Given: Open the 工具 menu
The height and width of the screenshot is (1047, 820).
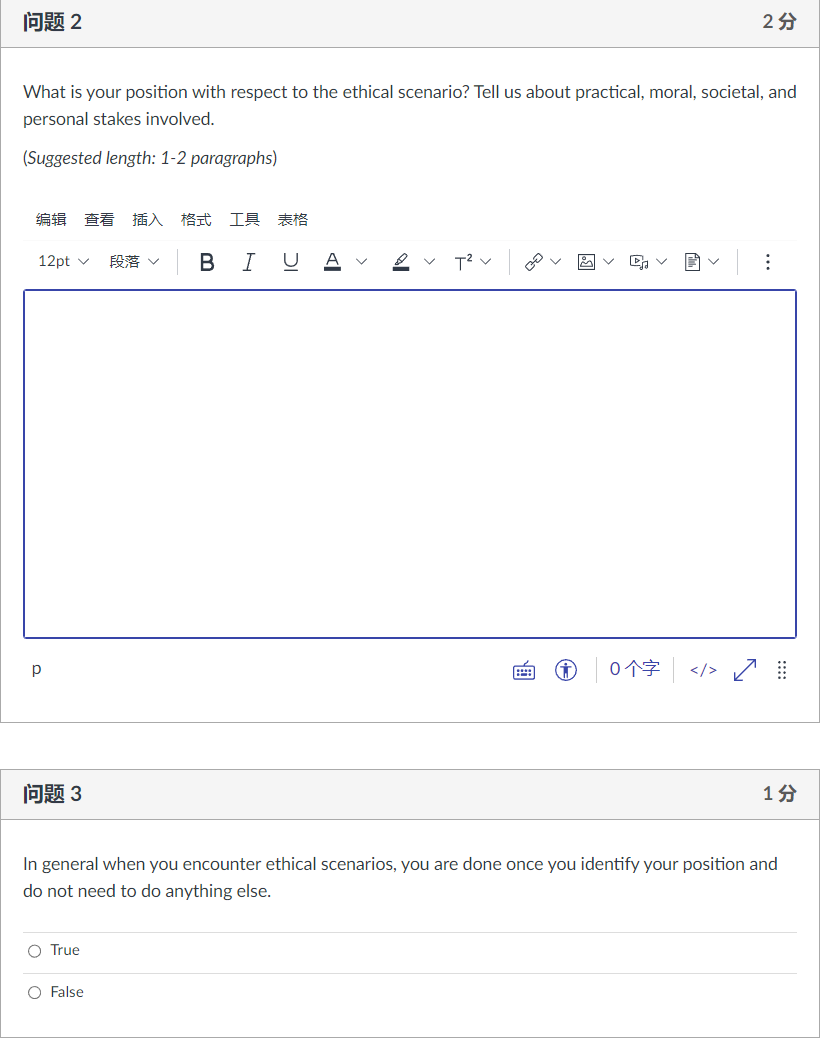Looking at the screenshot, I should coord(244,220).
